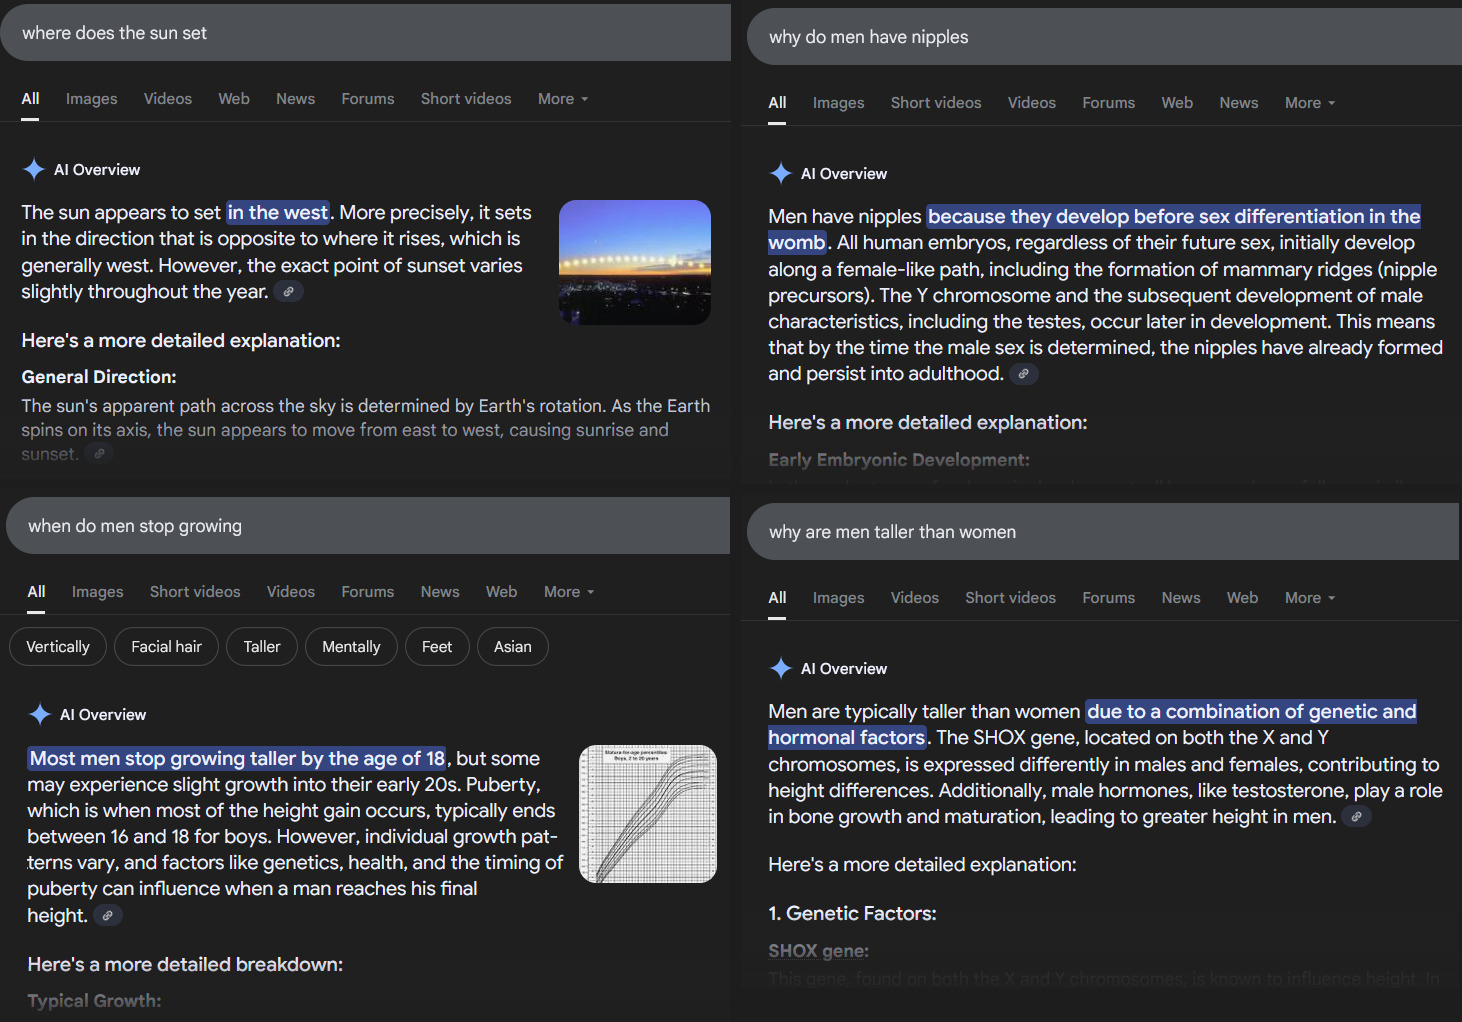Switch to Images tab for 'where does the sun set'
1462x1022 pixels.
point(91,99)
